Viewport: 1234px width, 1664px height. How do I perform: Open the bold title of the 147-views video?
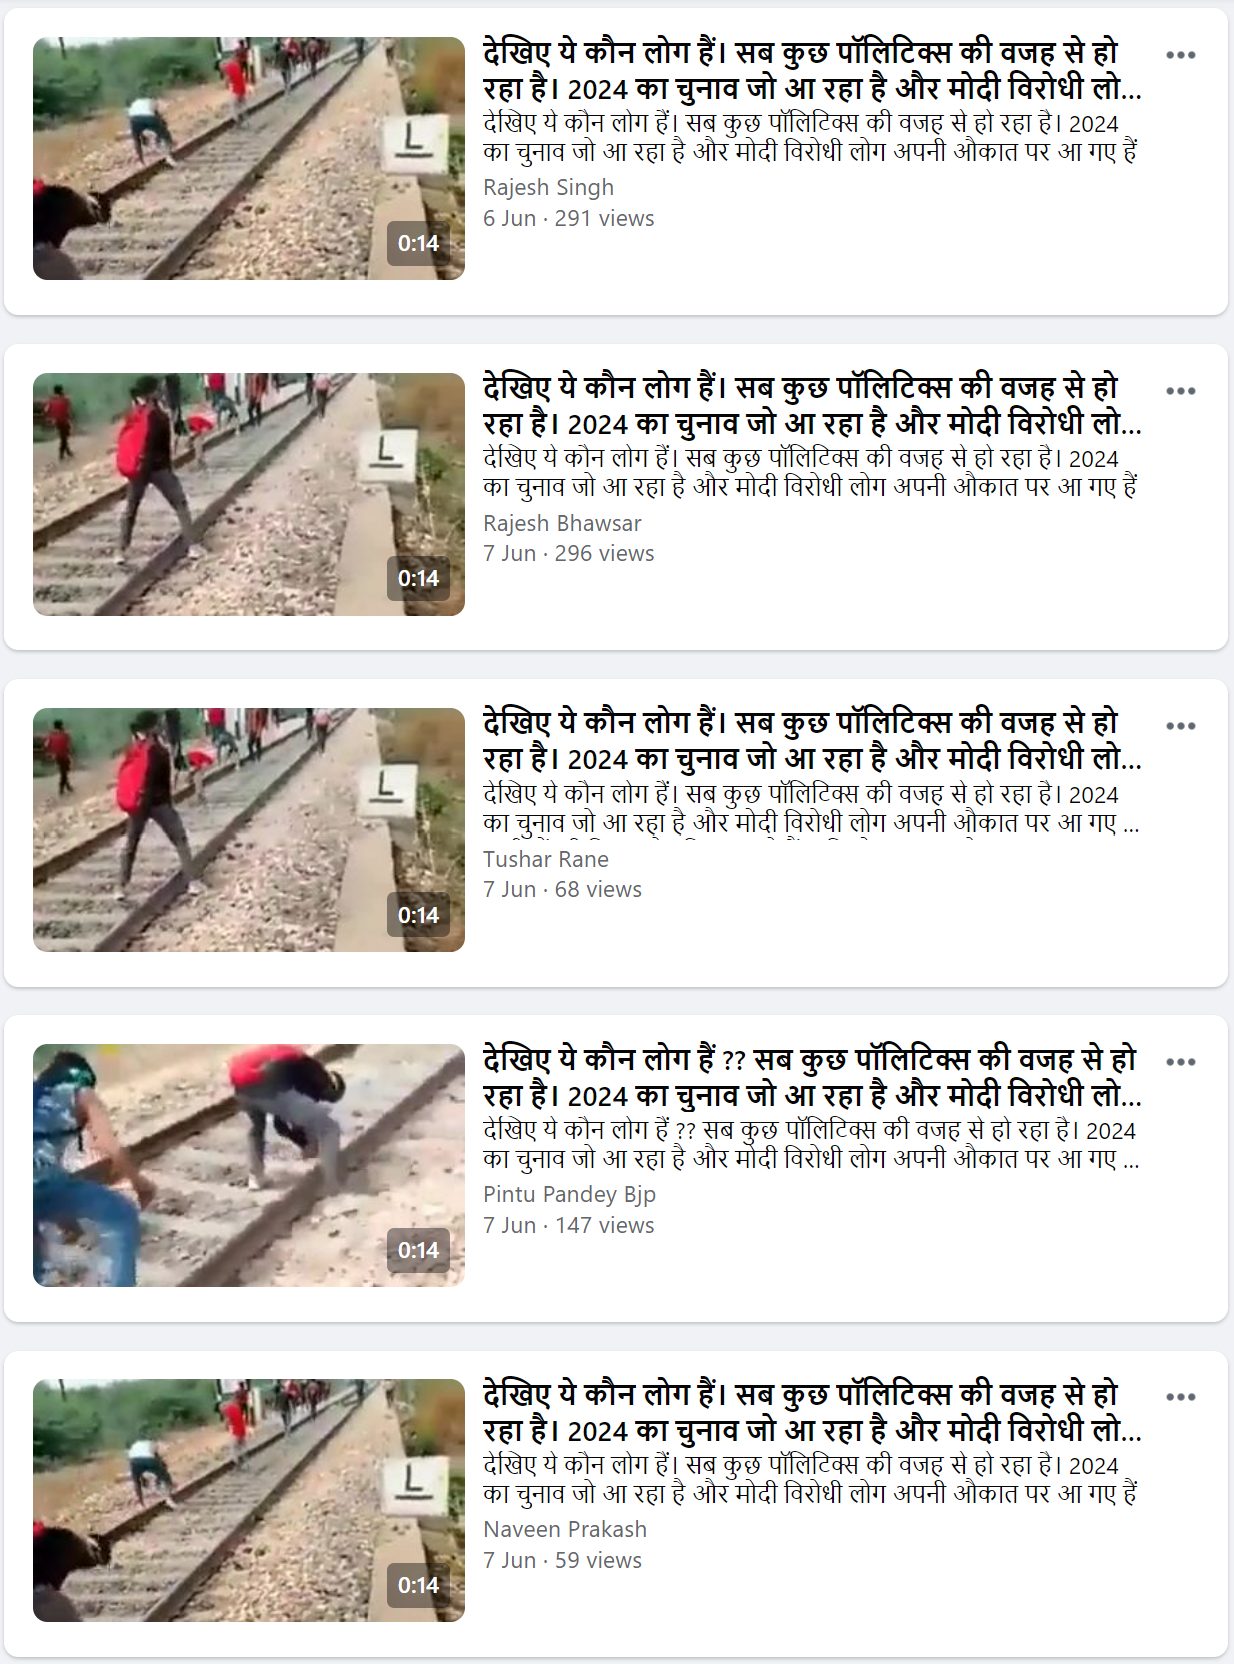click(x=812, y=1077)
